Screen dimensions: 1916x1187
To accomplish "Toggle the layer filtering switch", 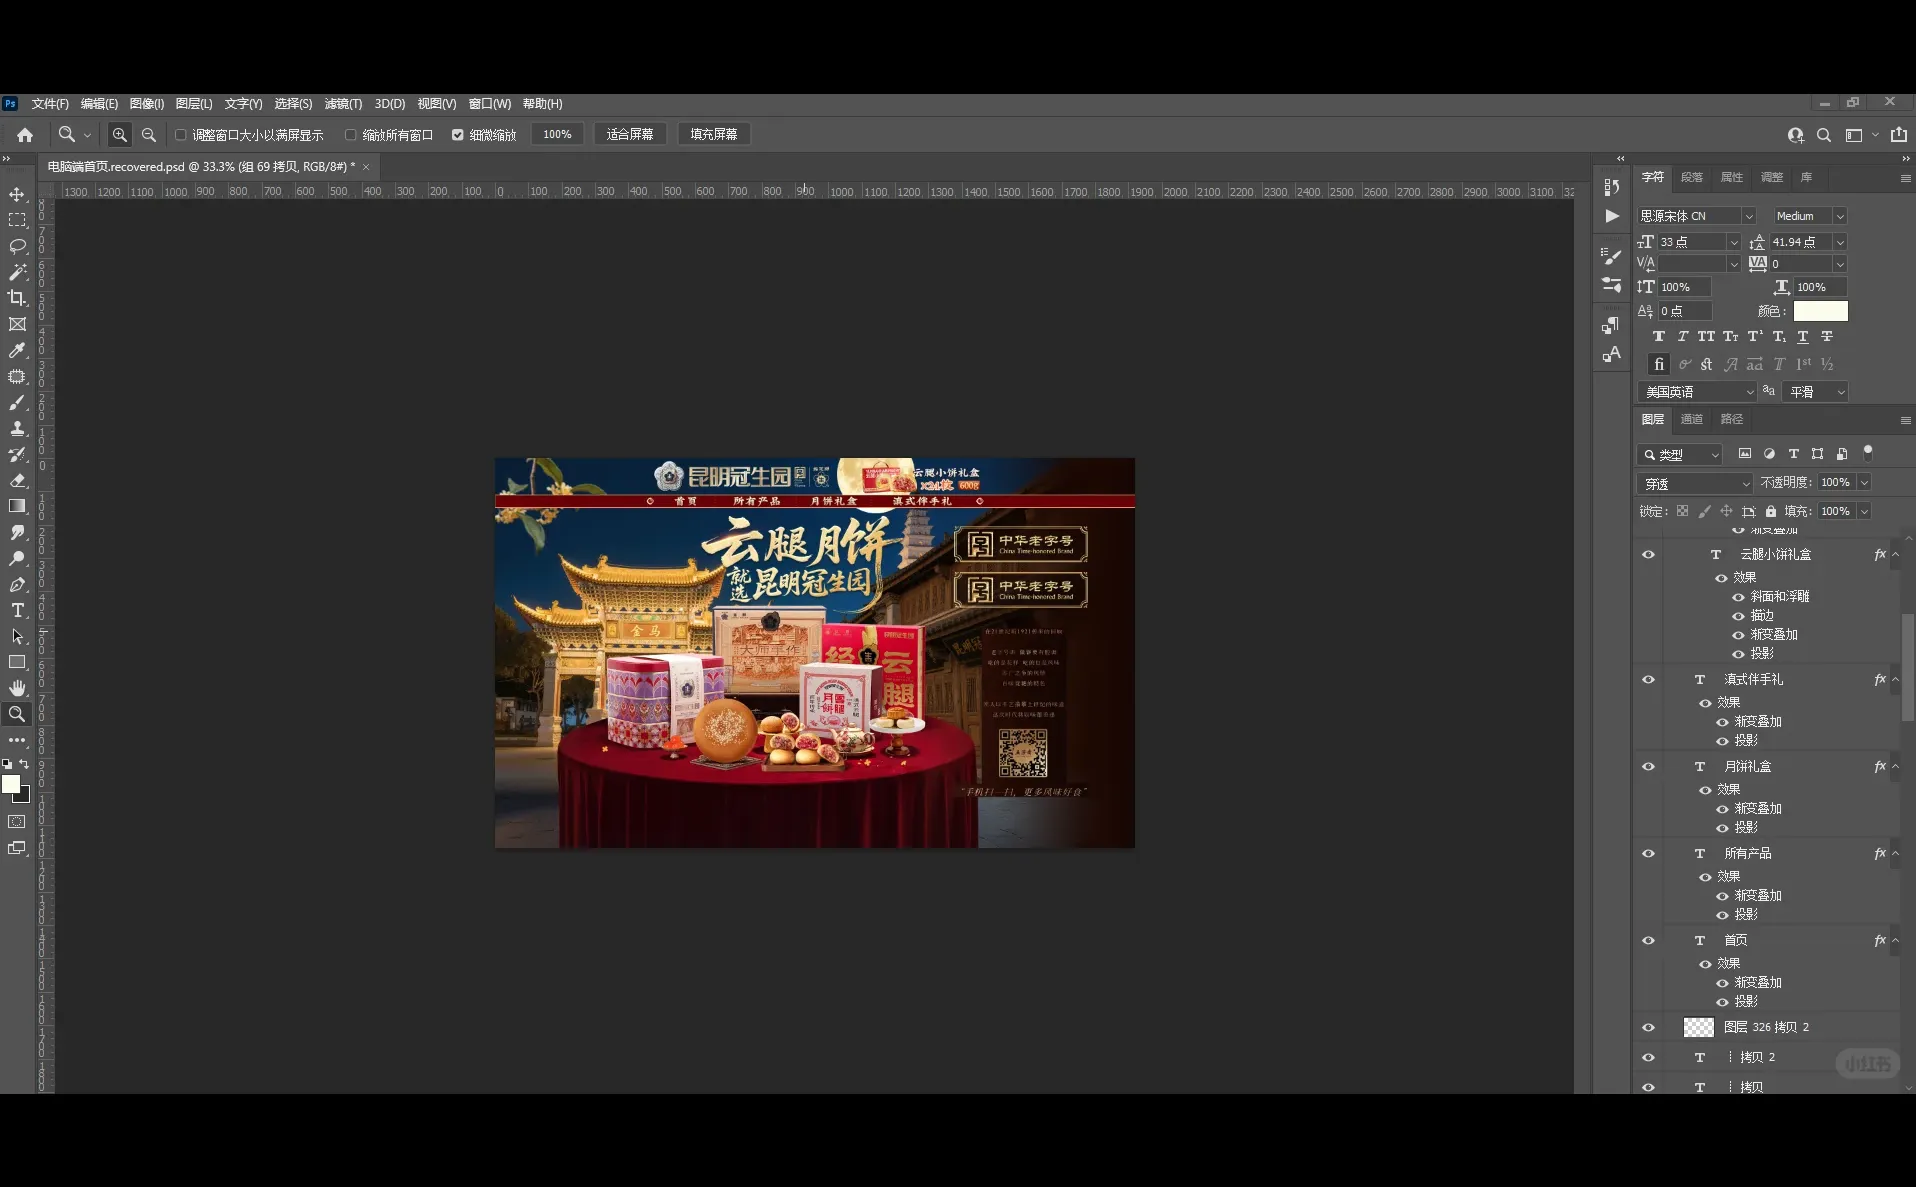I will point(1867,453).
